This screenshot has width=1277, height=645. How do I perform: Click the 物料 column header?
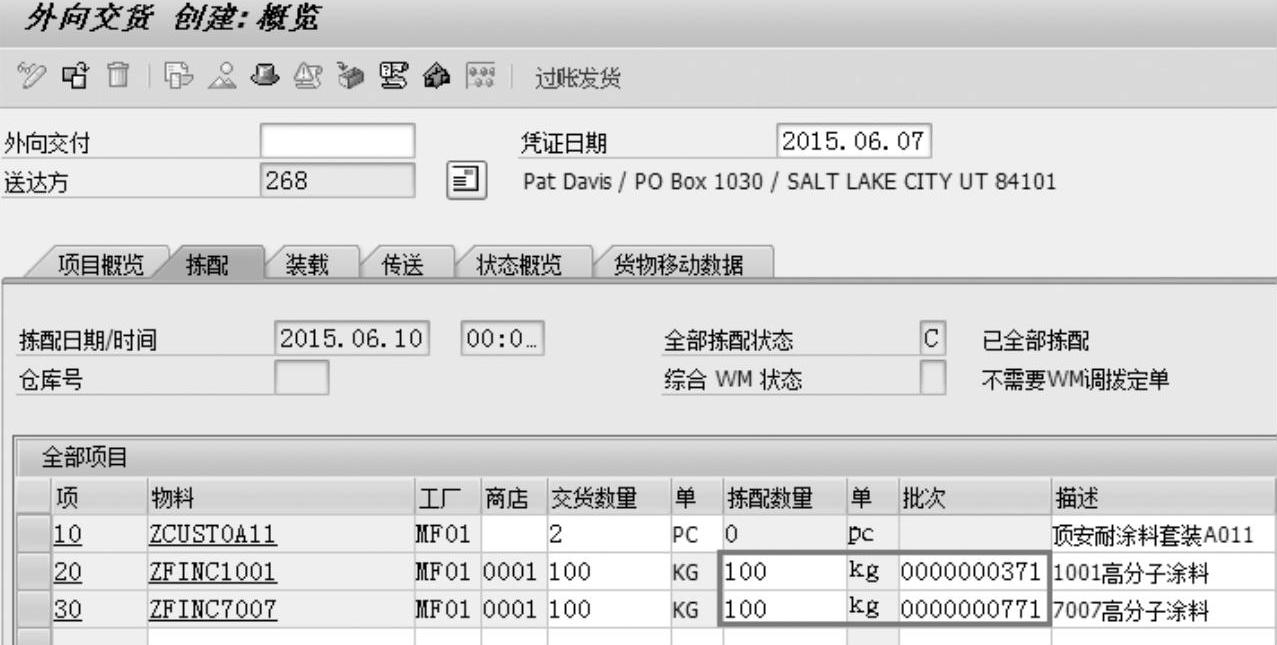[x=279, y=498]
